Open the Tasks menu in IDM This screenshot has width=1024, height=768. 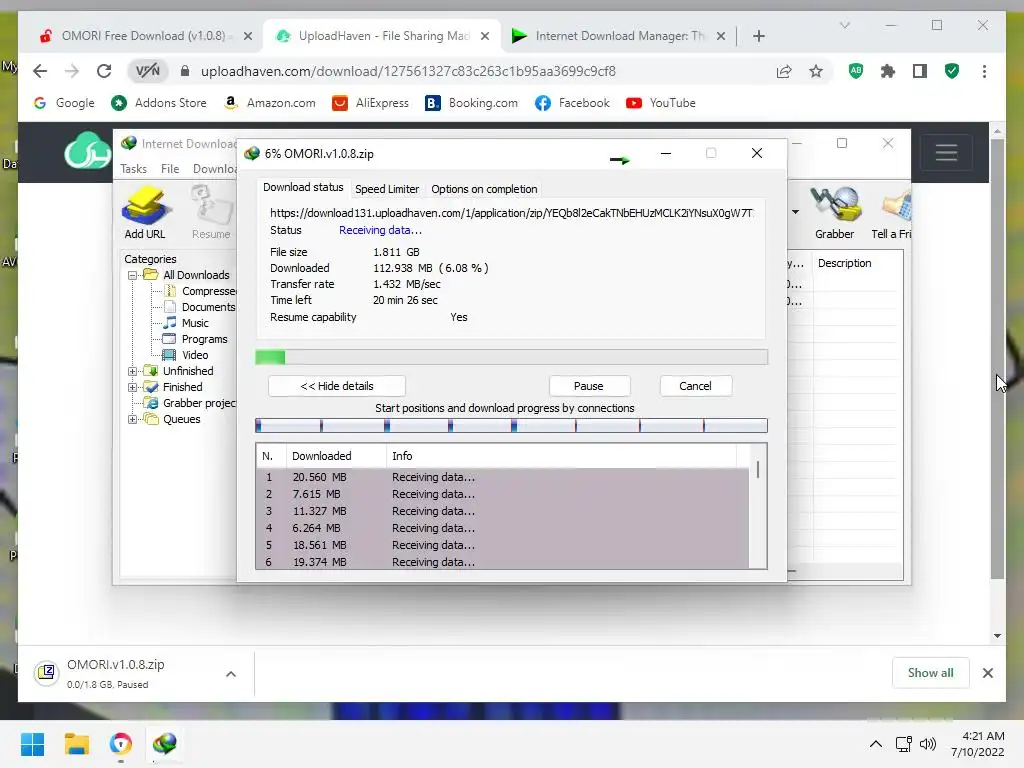[x=133, y=168]
